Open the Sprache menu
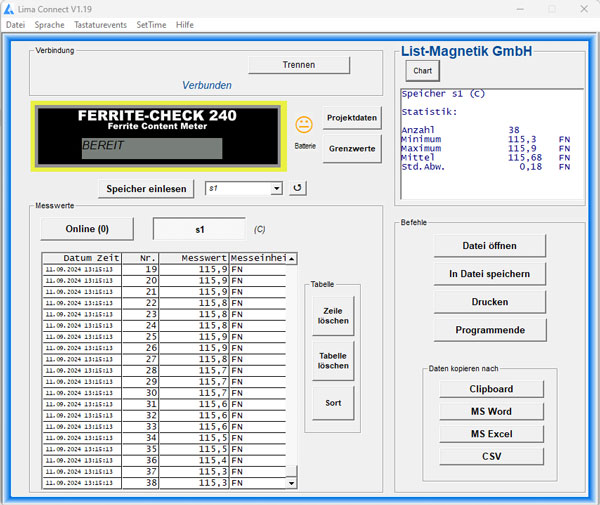 (48, 24)
